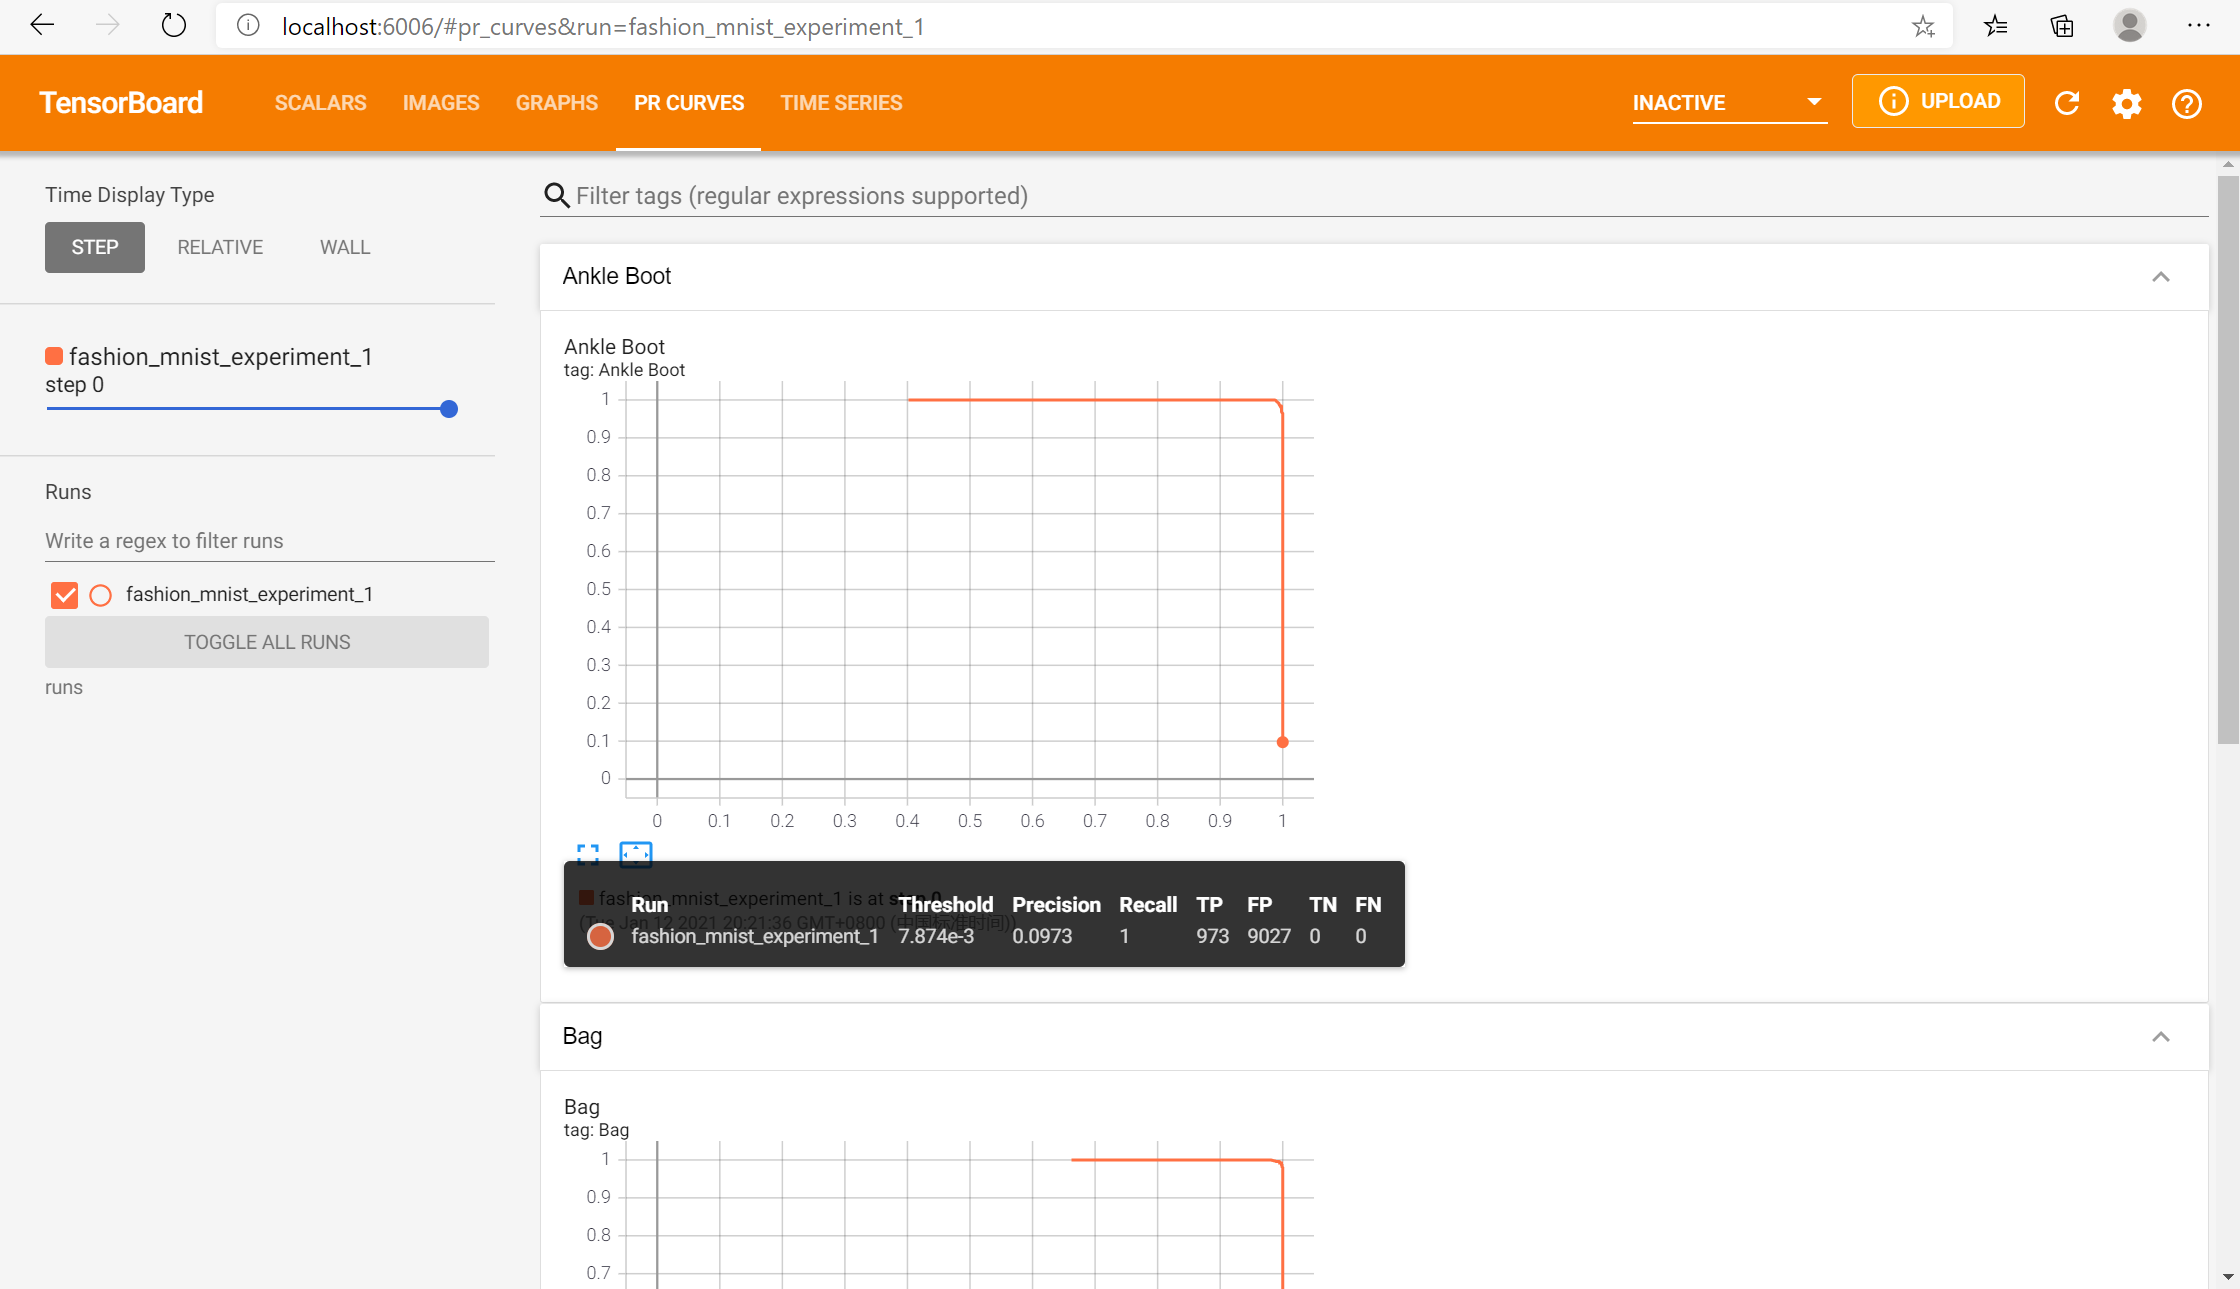Switch time display to WALL
Screen dimensions: 2240x1289
pyautogui.click(x=345, y=247)
